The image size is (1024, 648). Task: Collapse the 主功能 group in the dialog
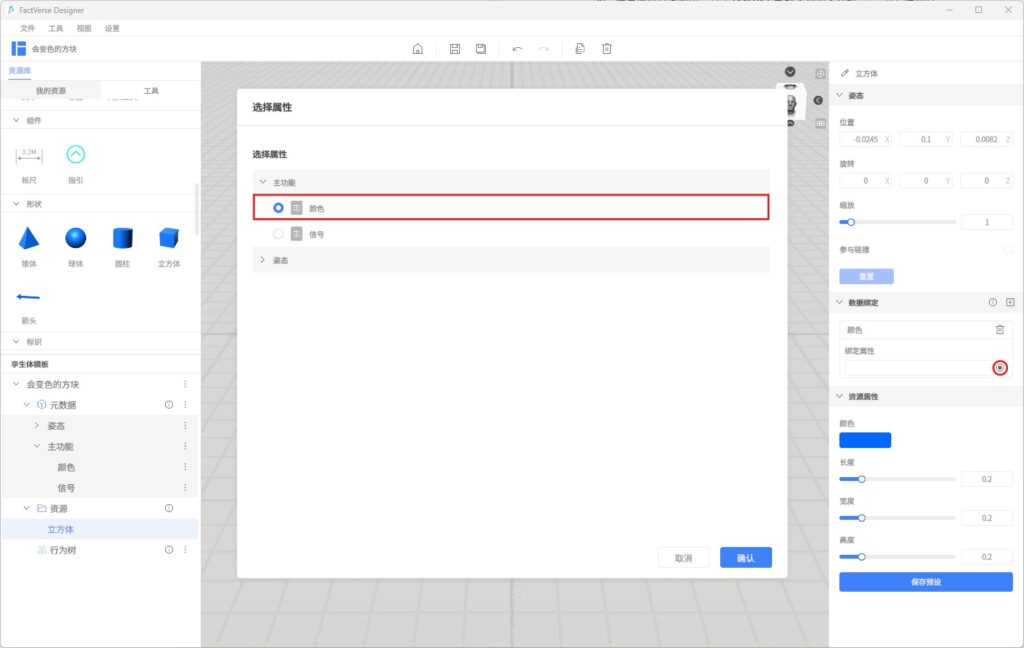(x=263, y=182)
